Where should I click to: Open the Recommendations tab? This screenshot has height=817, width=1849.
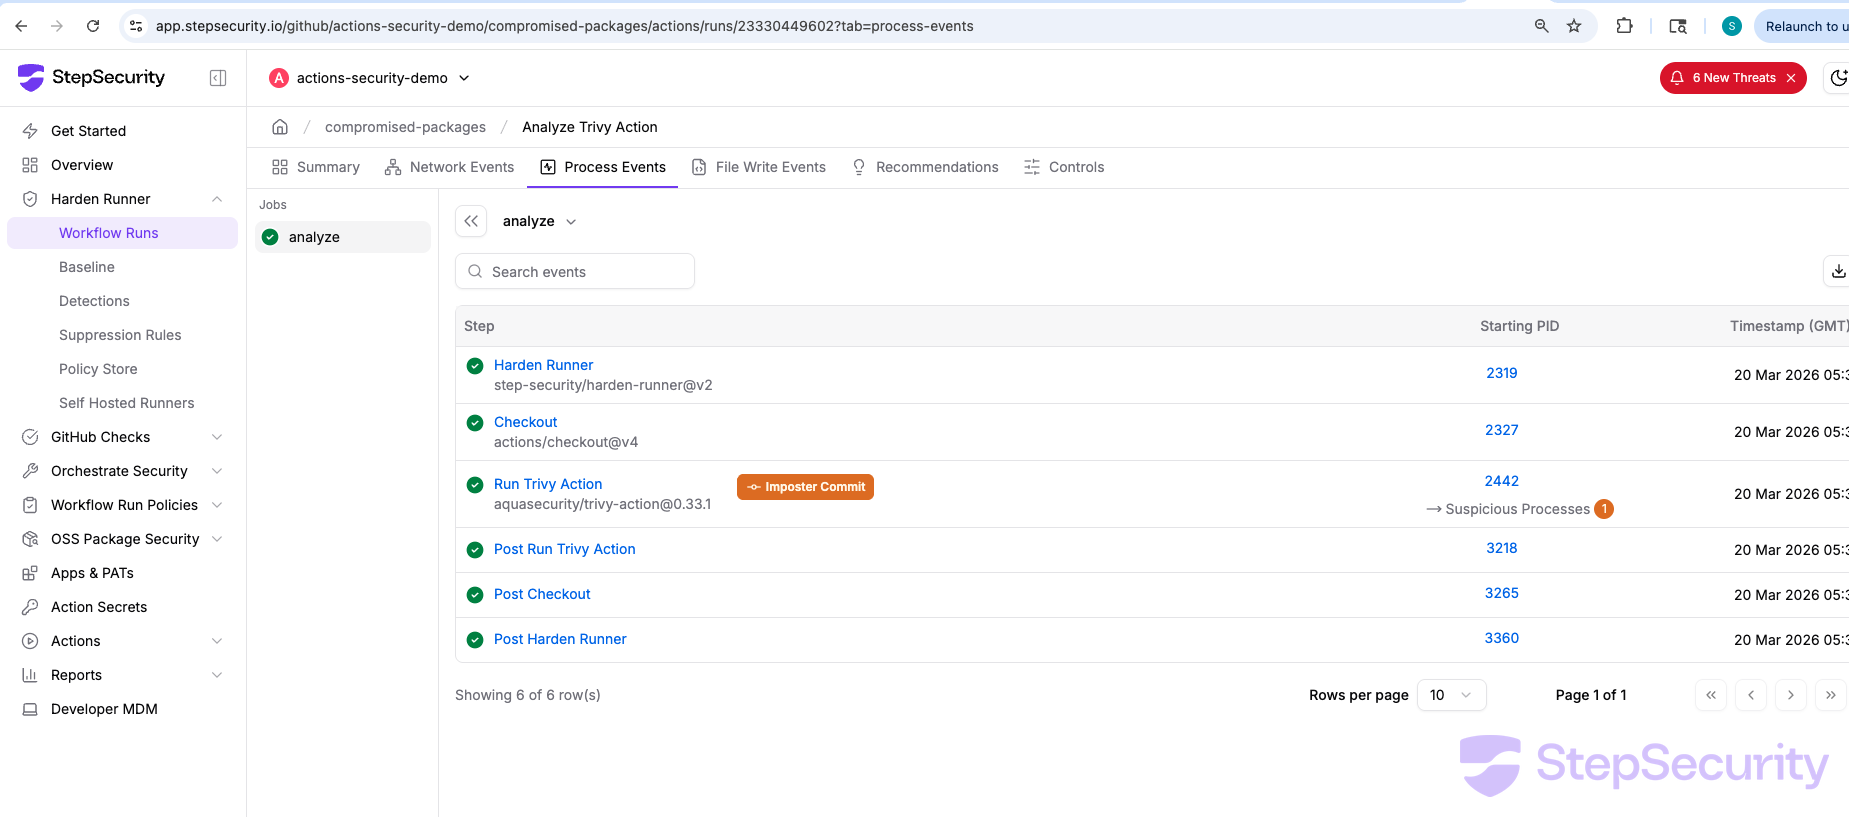click(x=925, y=167)
